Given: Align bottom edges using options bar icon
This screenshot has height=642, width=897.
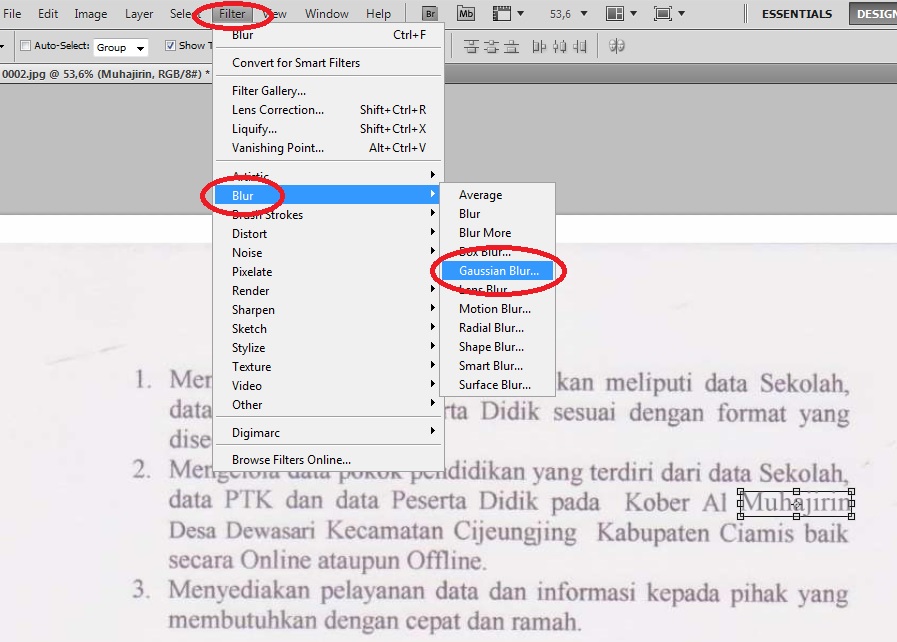Looking at the screenshot, I should pos(511,45).
